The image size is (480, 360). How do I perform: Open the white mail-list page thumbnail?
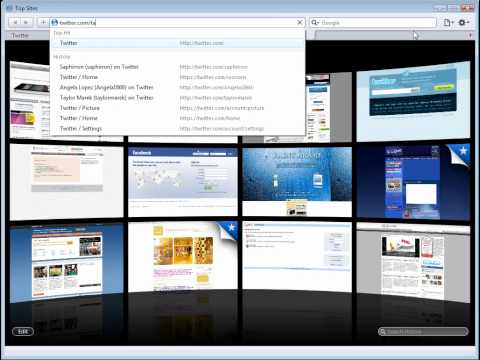(x=297, y=257)
